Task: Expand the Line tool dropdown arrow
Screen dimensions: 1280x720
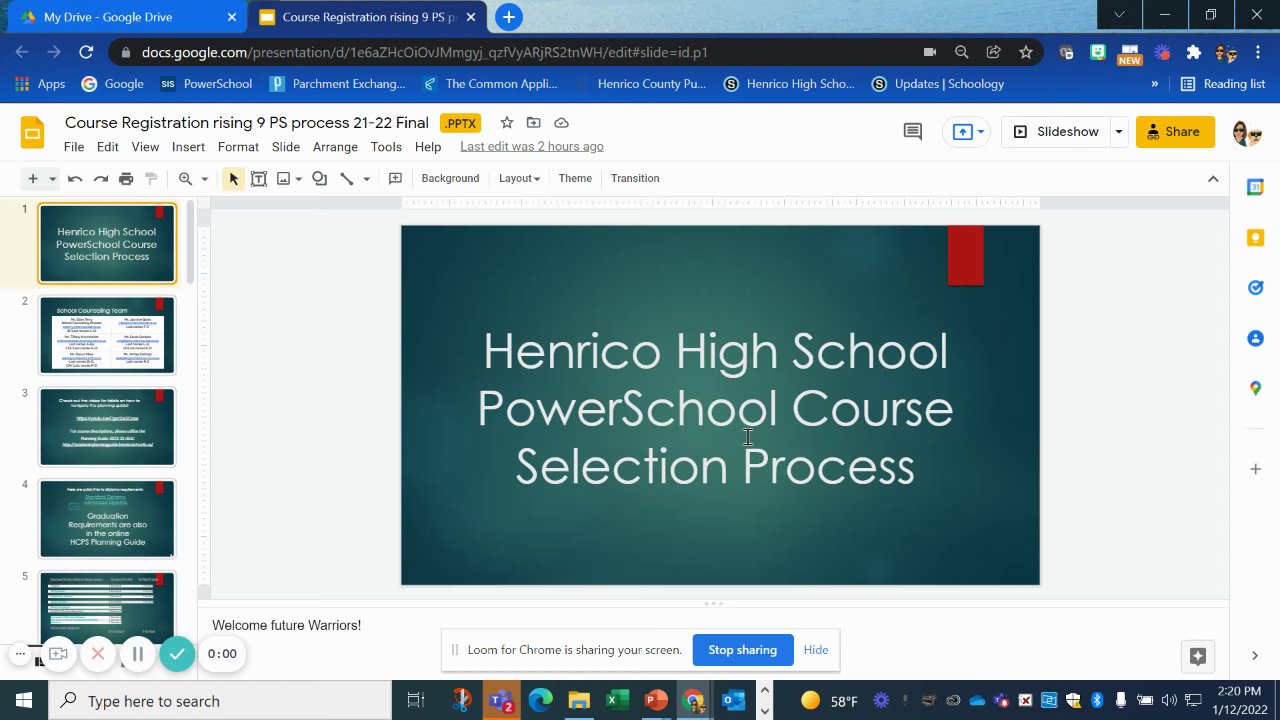Action: tap(366, 179)
